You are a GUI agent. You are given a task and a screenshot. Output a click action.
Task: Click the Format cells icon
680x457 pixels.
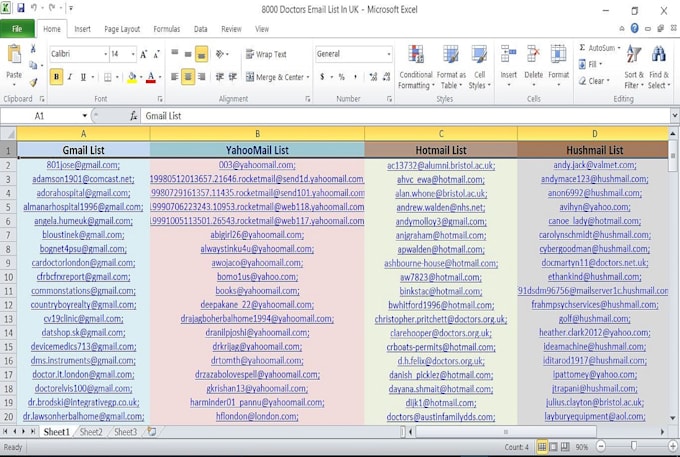(x=558, y=55)
